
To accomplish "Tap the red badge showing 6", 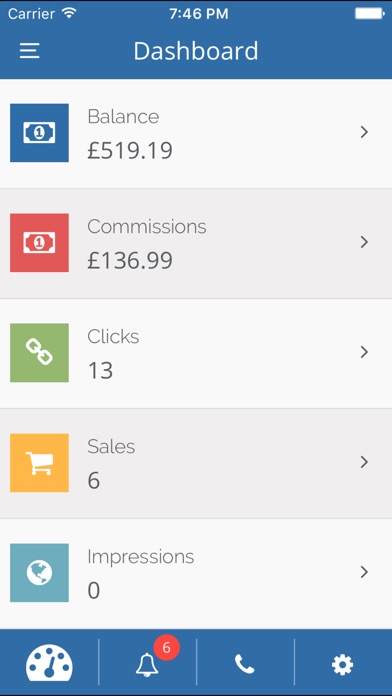I will click(166, 648).
